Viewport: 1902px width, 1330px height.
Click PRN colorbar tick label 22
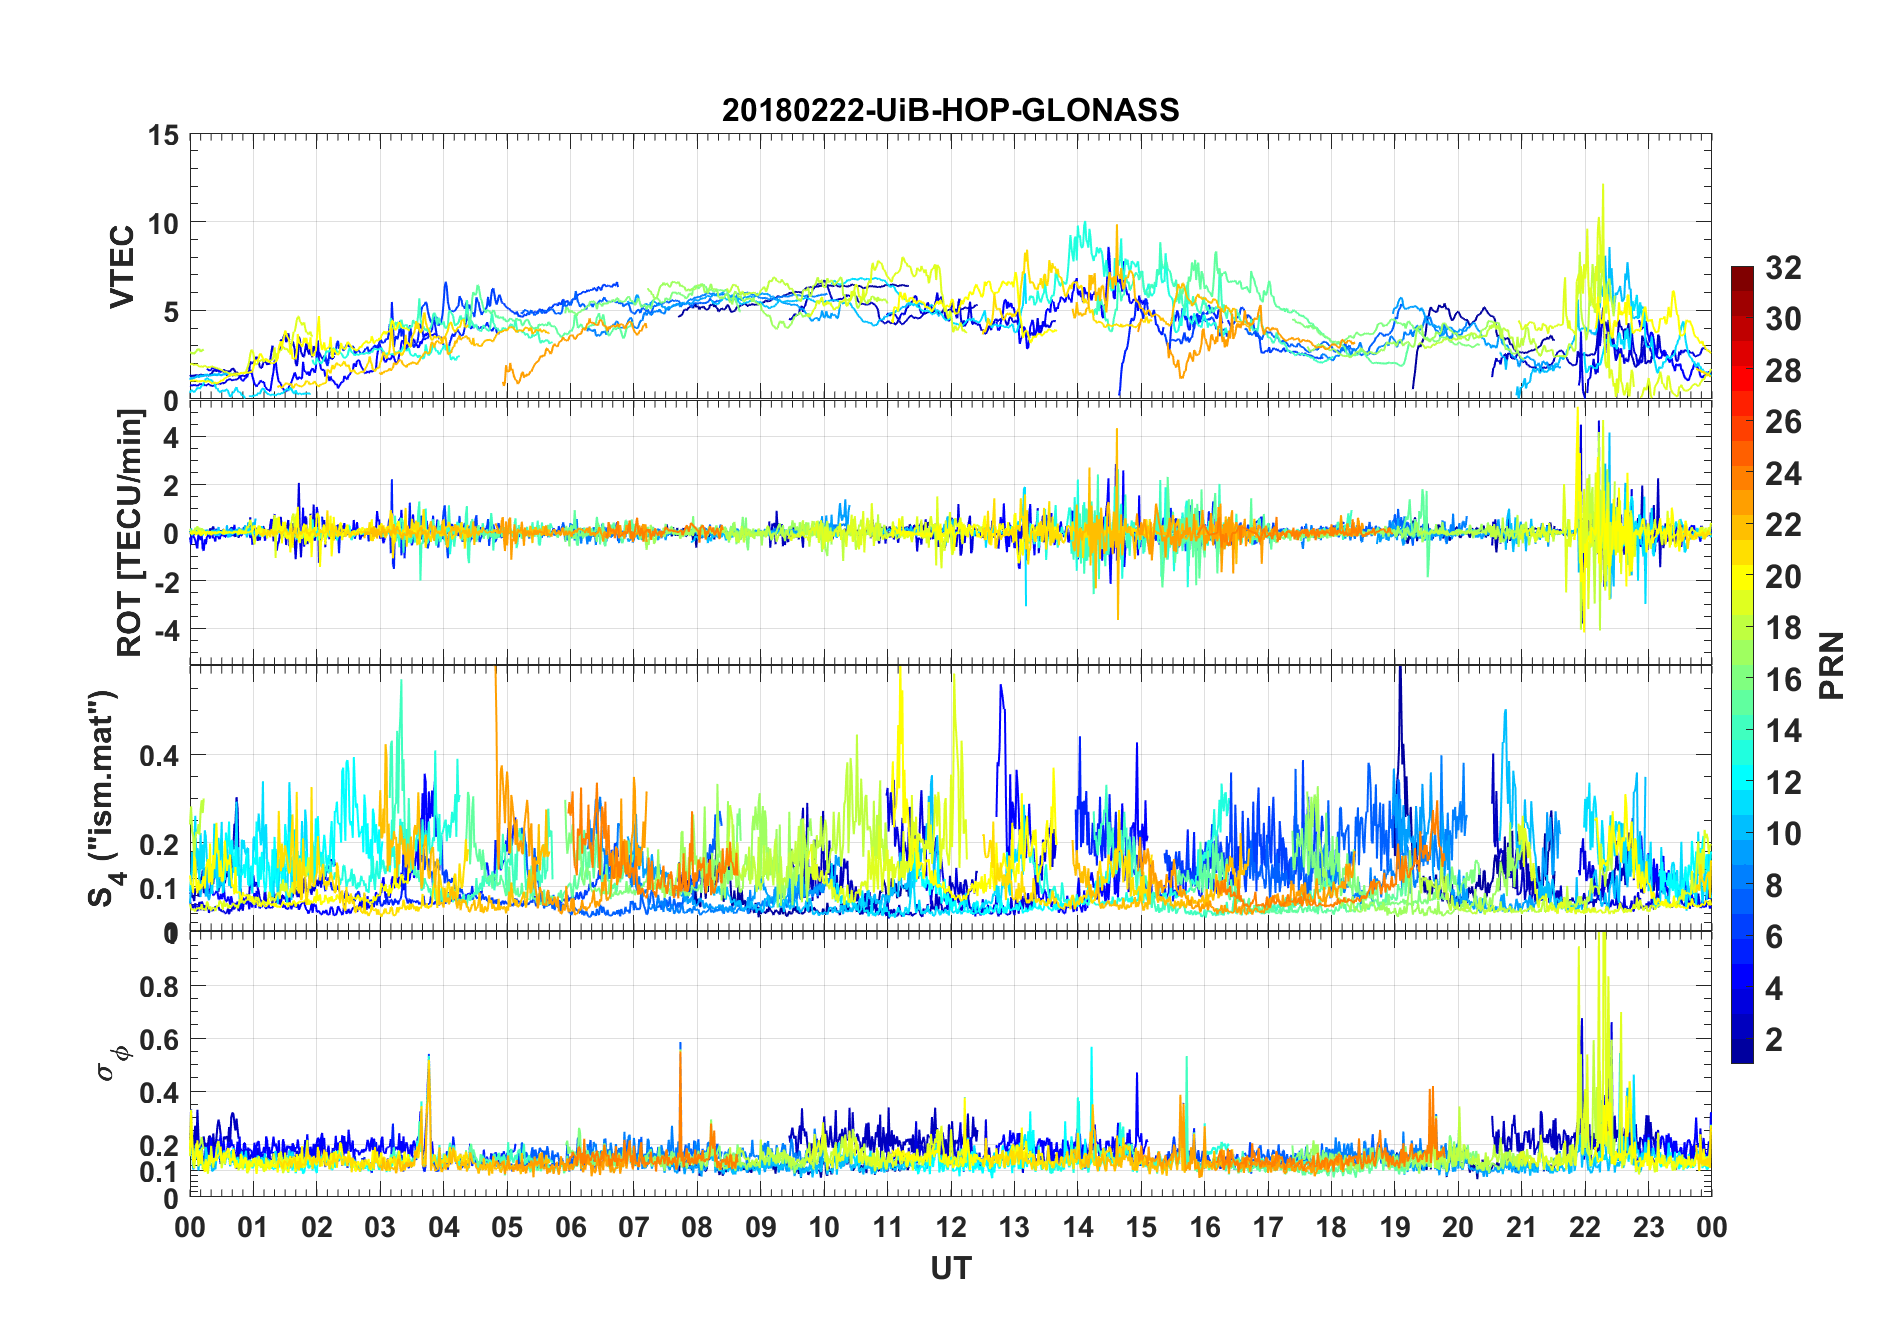click(1784, 525)
